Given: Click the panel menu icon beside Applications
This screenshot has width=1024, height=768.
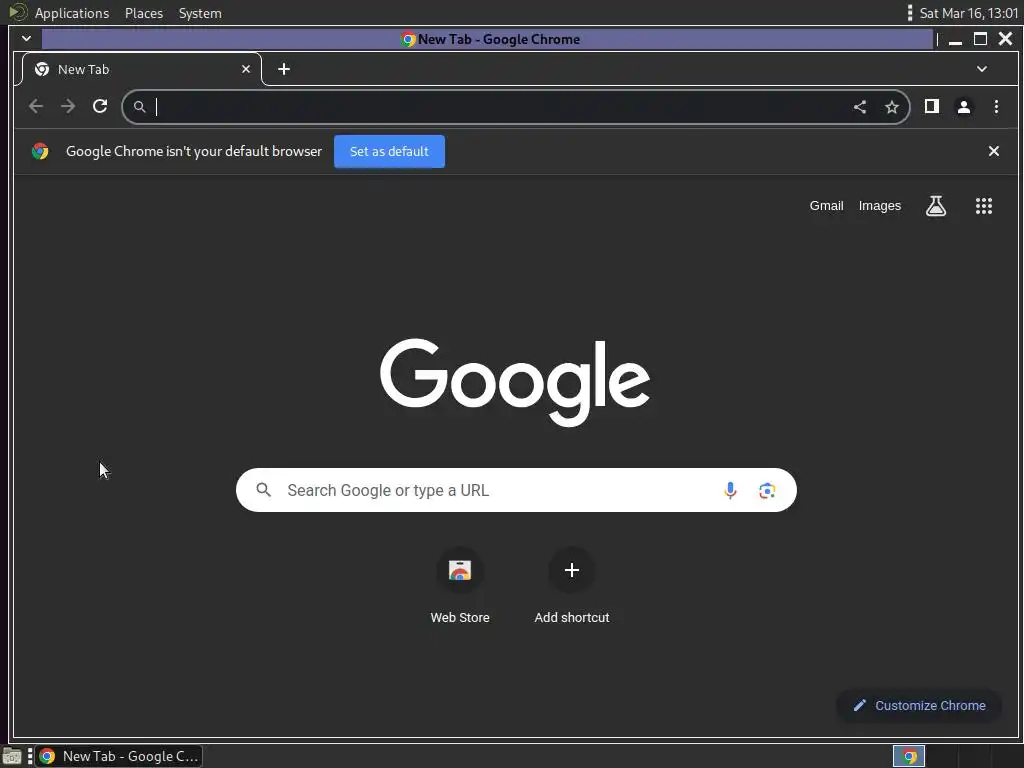Looking at the screenshot, I should pos(18,12).
